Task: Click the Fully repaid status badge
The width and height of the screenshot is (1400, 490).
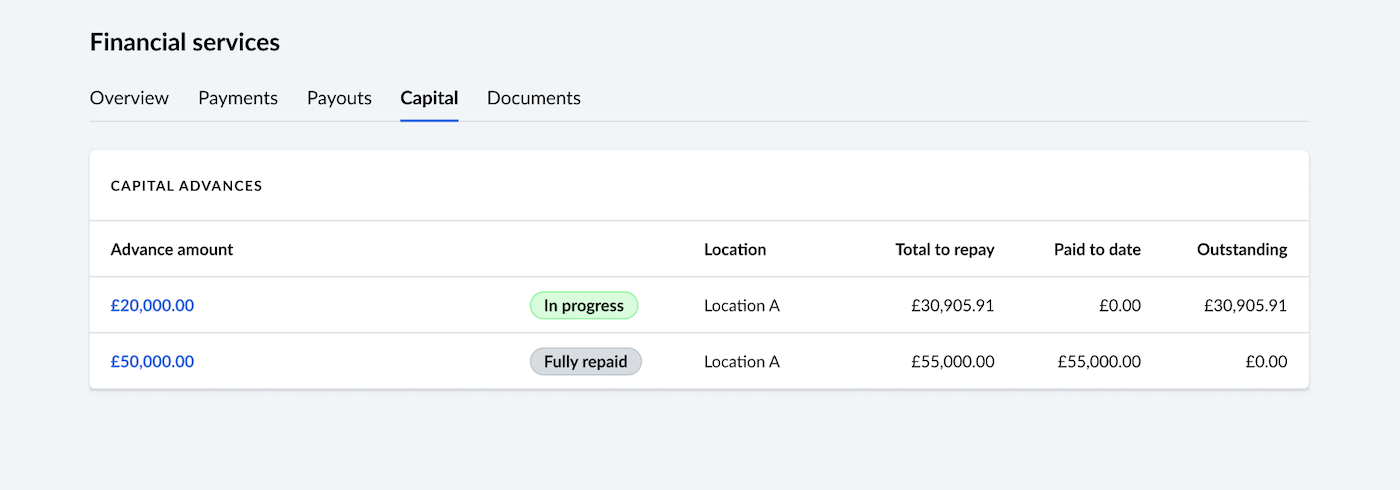Action: click(x=585, y=362)
